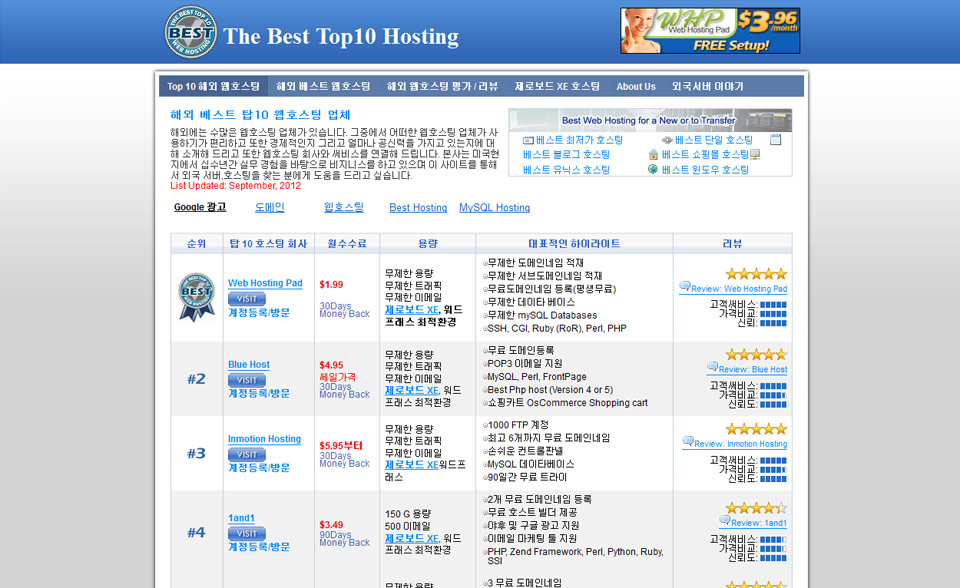Click the star rating for Web Hosting Pad
This screenshot has height=588, width=960.
coord(755,273)
